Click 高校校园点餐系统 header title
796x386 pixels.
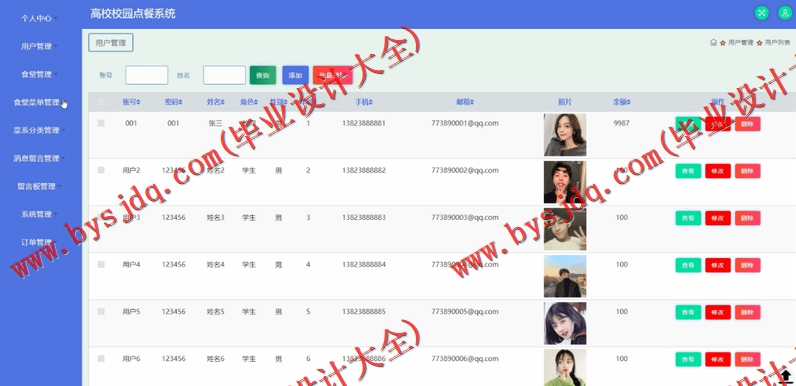pyautogui.click(x=133, y=14)
